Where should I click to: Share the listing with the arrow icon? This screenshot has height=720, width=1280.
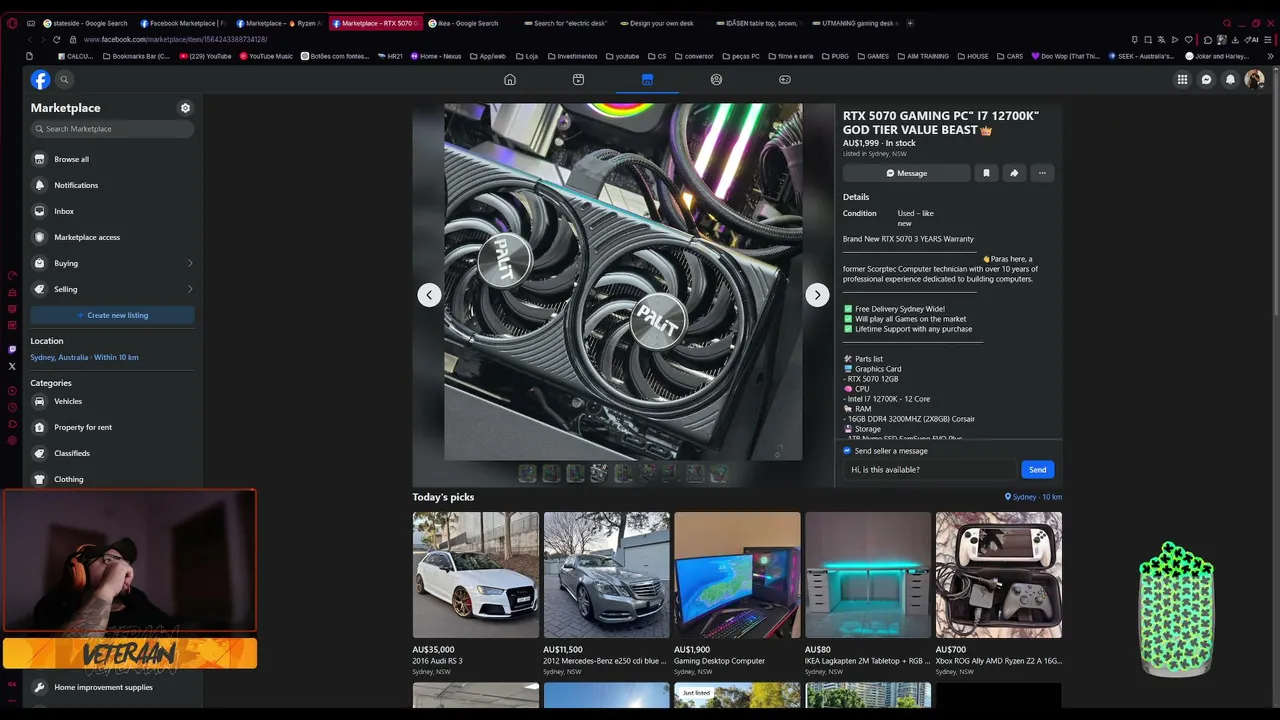click(x=1014, y=173)
